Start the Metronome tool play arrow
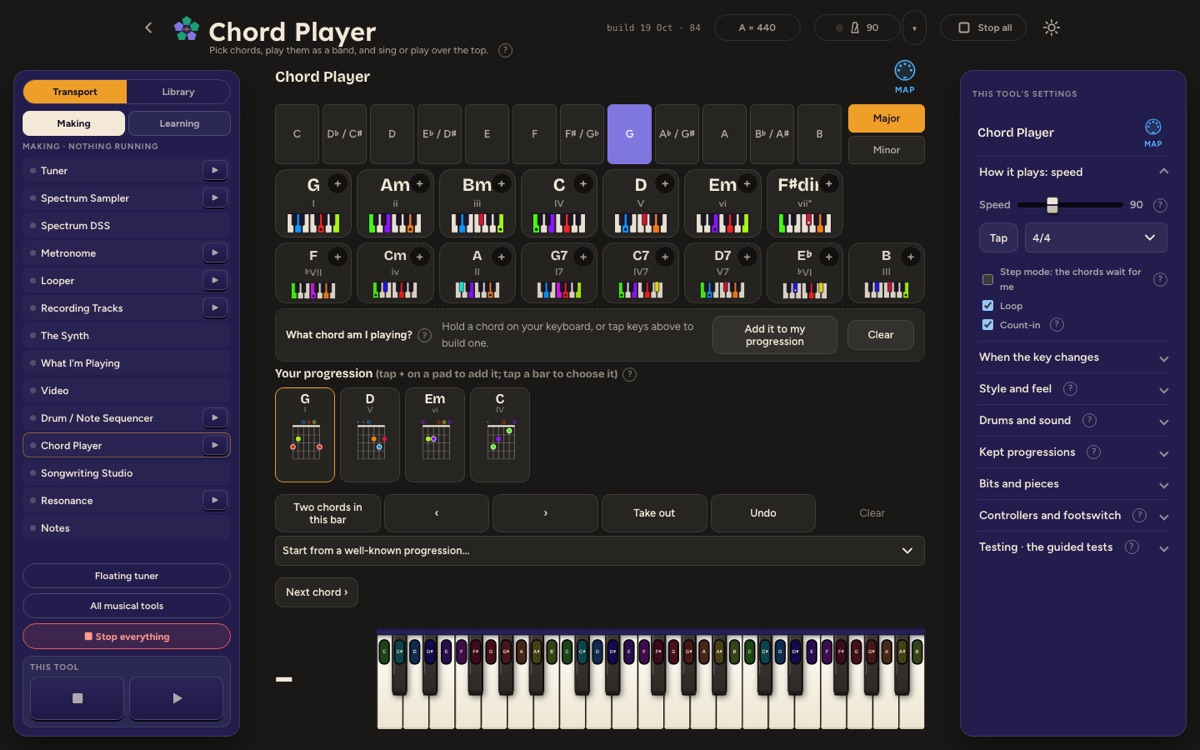 tap(214, 253)
